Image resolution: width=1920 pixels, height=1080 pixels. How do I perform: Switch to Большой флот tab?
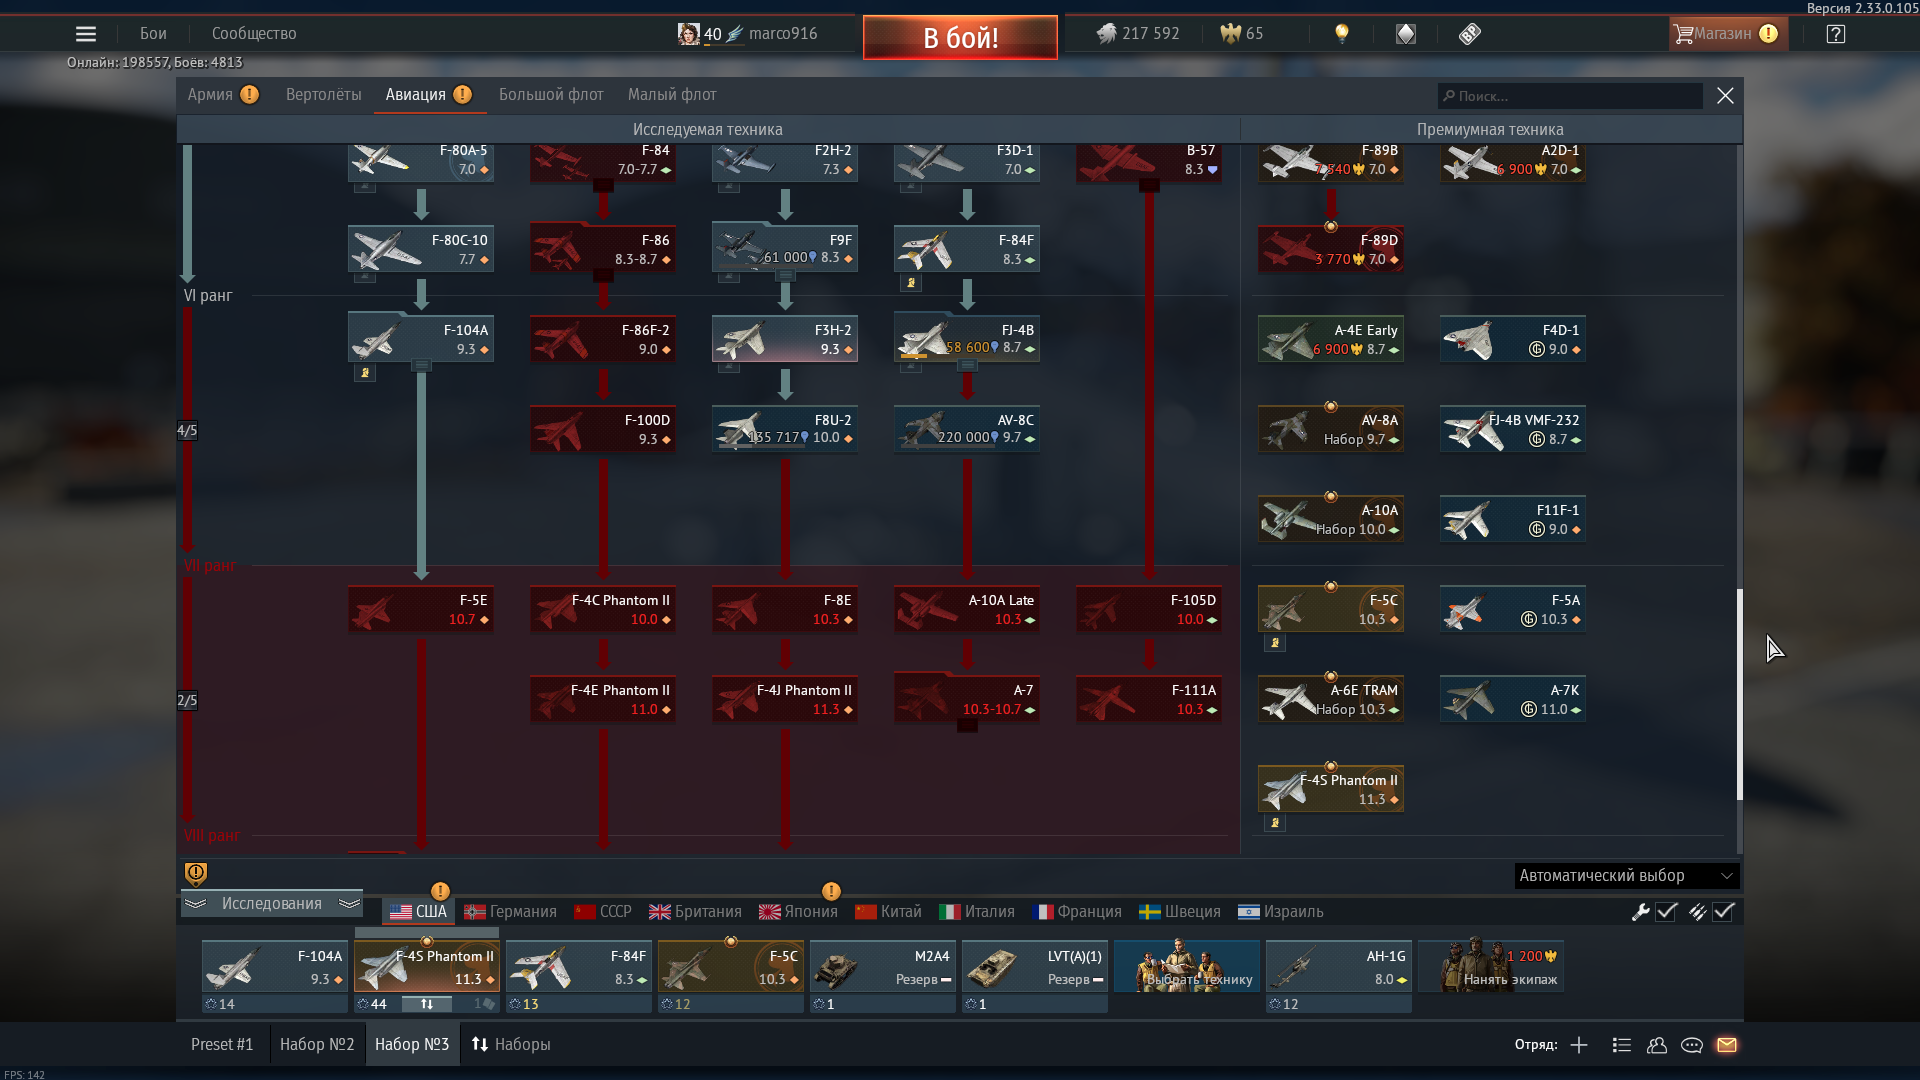551,95
